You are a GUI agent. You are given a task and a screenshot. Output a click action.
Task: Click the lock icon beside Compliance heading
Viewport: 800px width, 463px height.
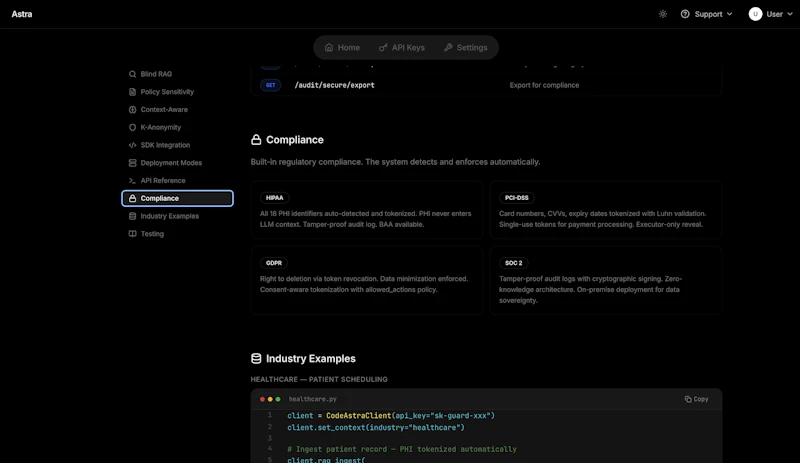(256, 139)
